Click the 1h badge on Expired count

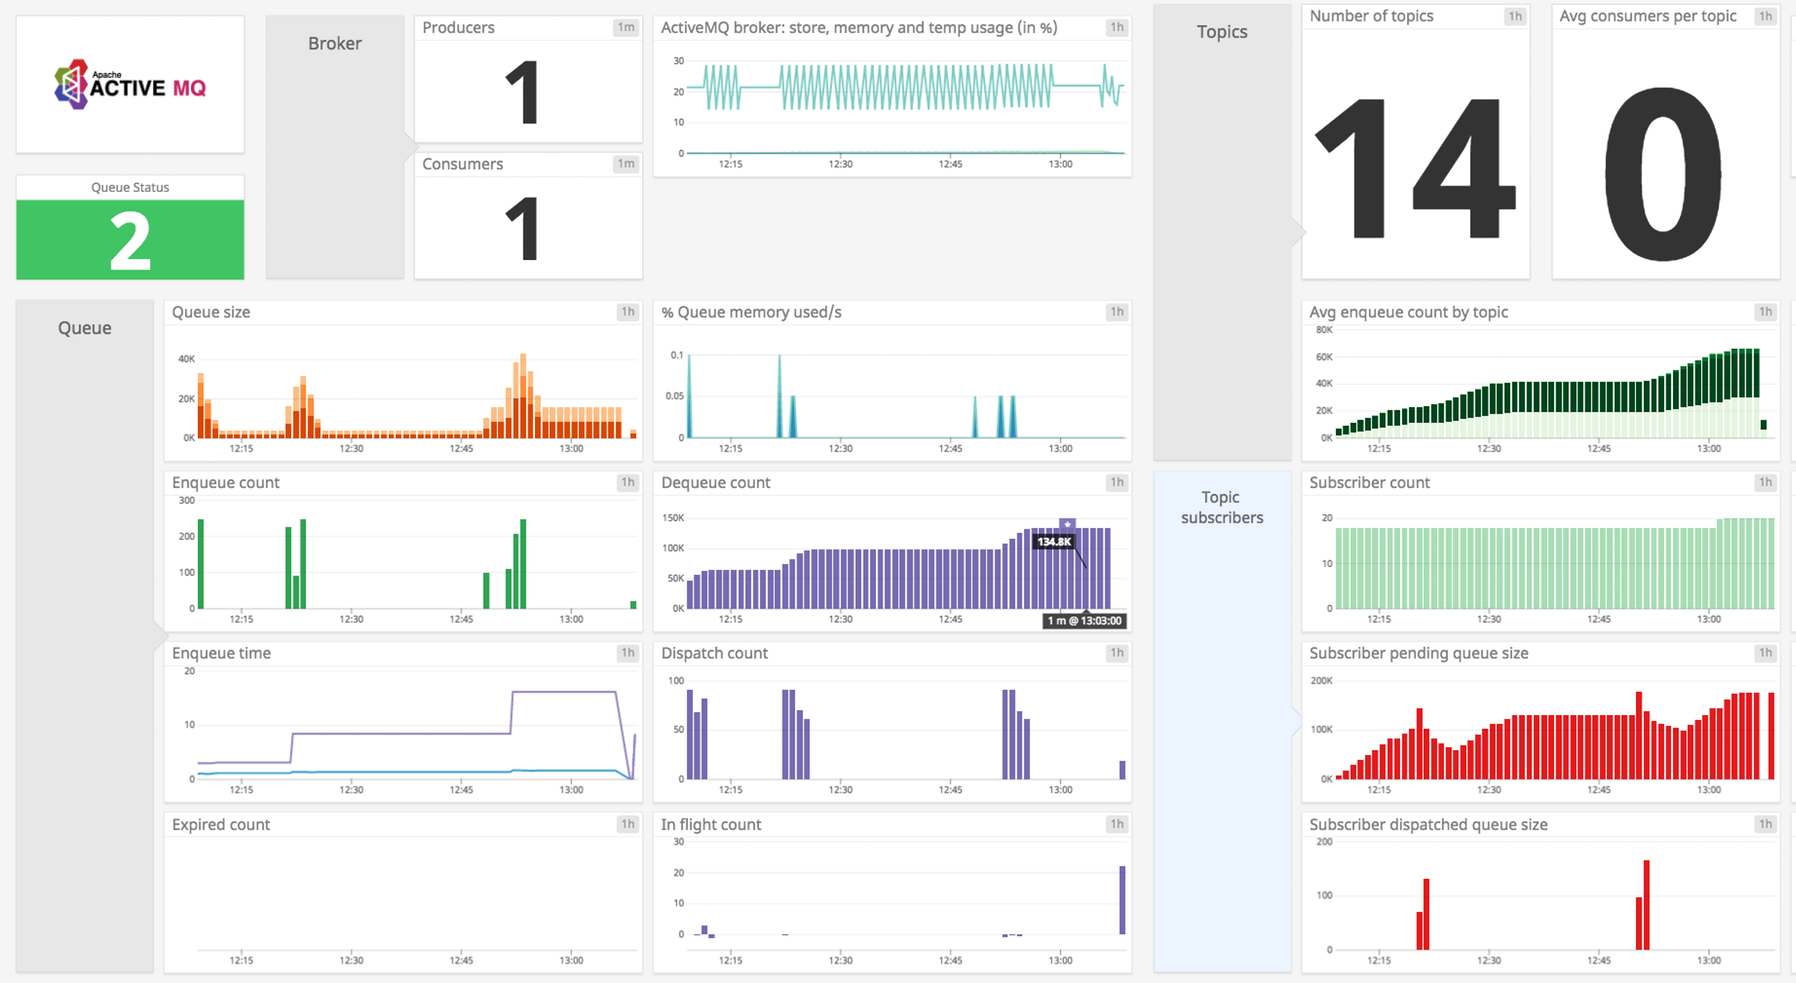point(627,824)
